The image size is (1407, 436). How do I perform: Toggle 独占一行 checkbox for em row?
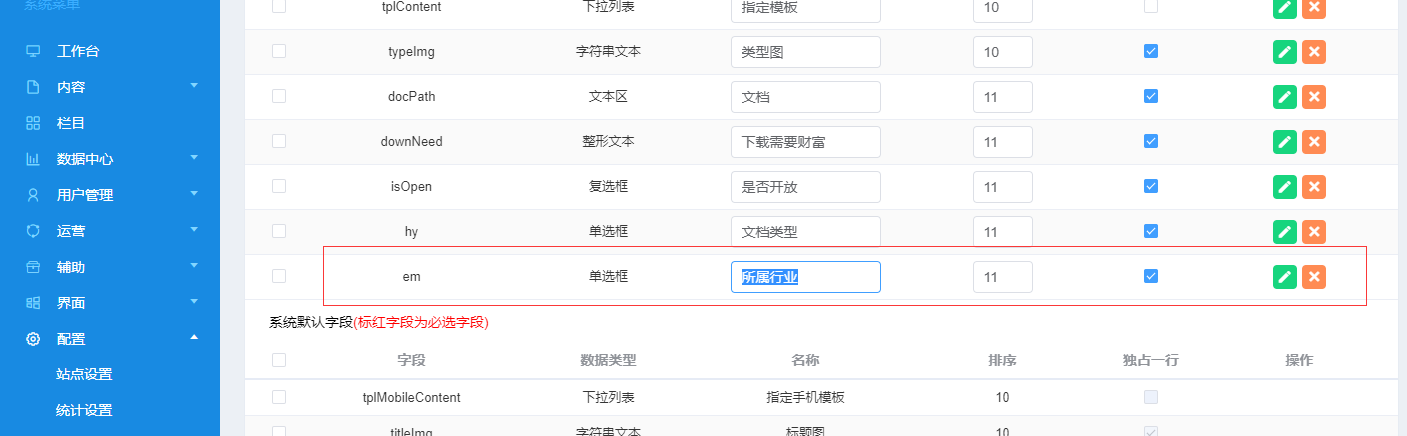(x=1151, y=276)
